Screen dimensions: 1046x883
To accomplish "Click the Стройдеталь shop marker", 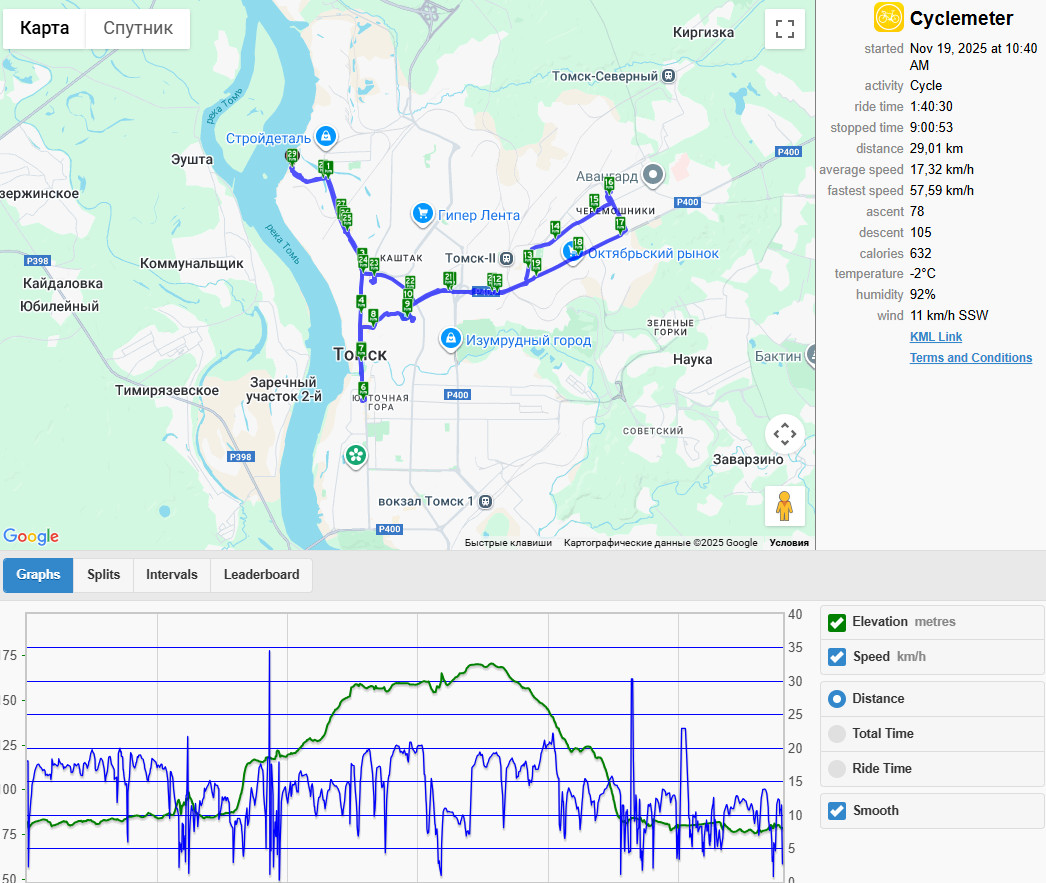I will (326, 137).
